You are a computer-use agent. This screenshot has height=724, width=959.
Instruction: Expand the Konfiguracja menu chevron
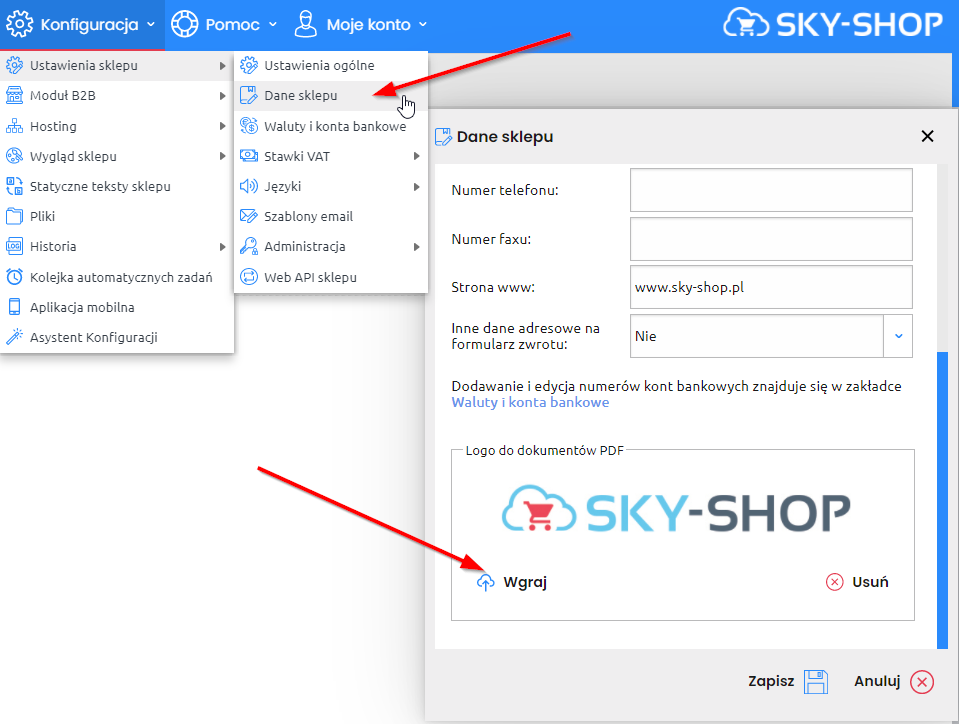pos(151,25)
